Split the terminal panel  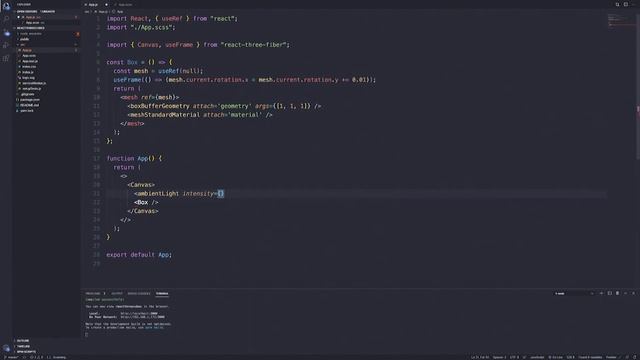[x=609, y=293]
